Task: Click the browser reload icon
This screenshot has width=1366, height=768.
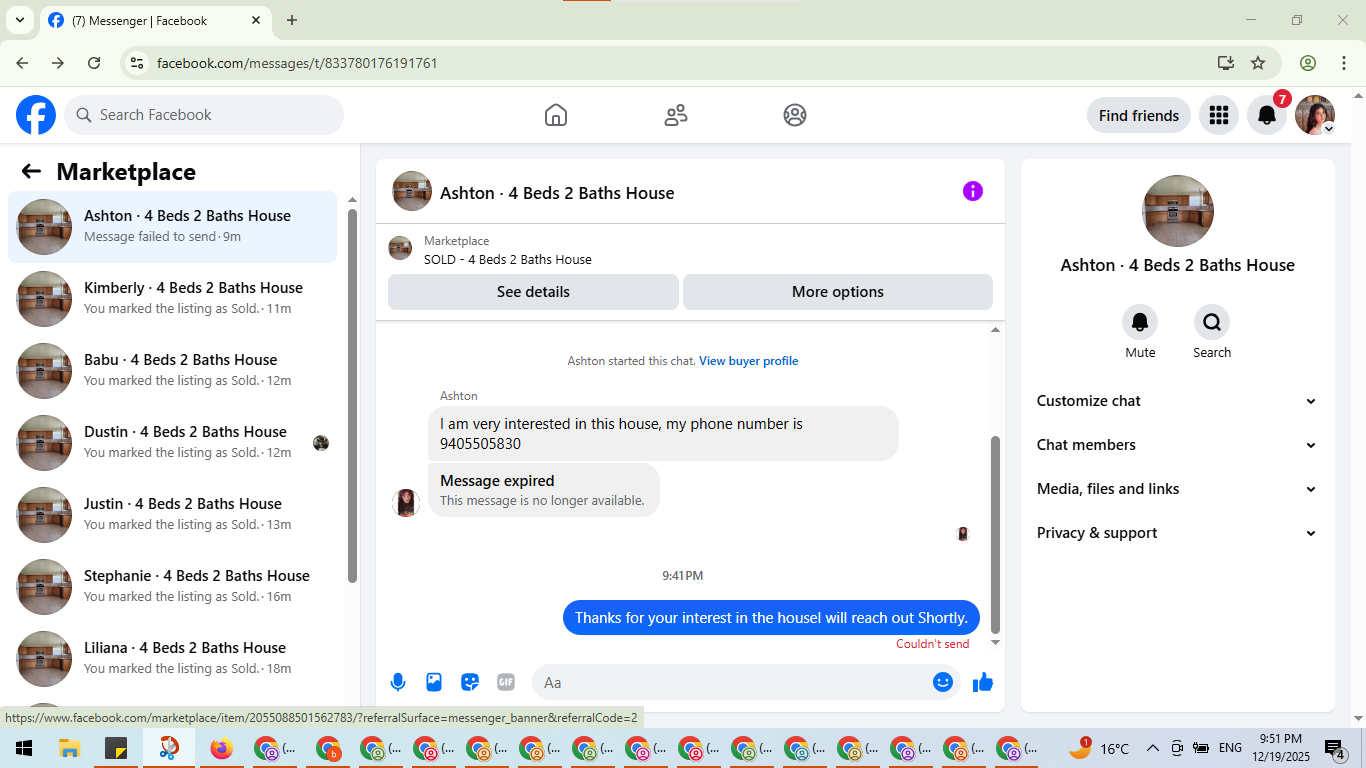Action: [x=94, y=63]
